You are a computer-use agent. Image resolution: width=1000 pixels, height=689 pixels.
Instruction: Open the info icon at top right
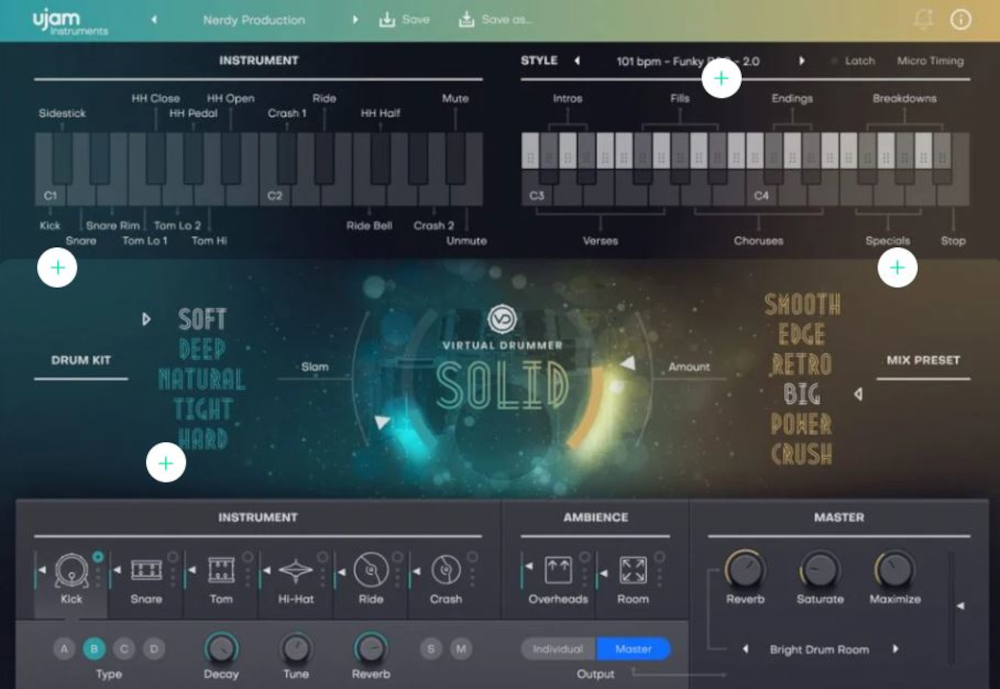tap(960, 20)
